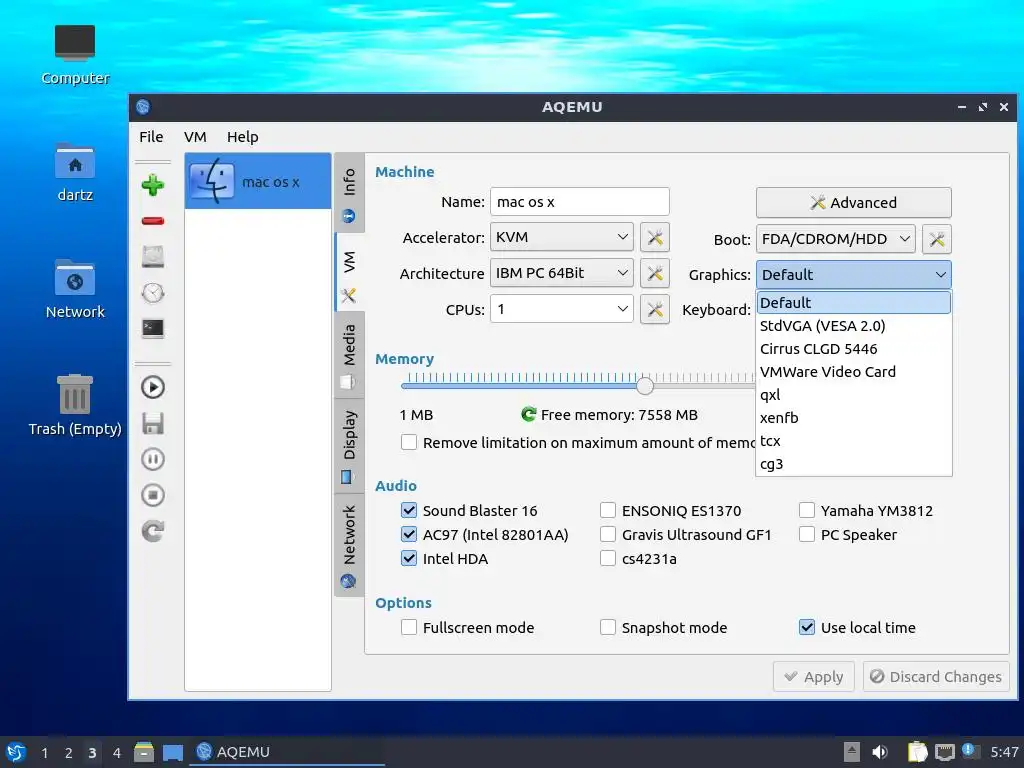This screenshot has width=1024, height=768.
Task: Open the clipboard tray icon
Action: click(x=917, y=752)
